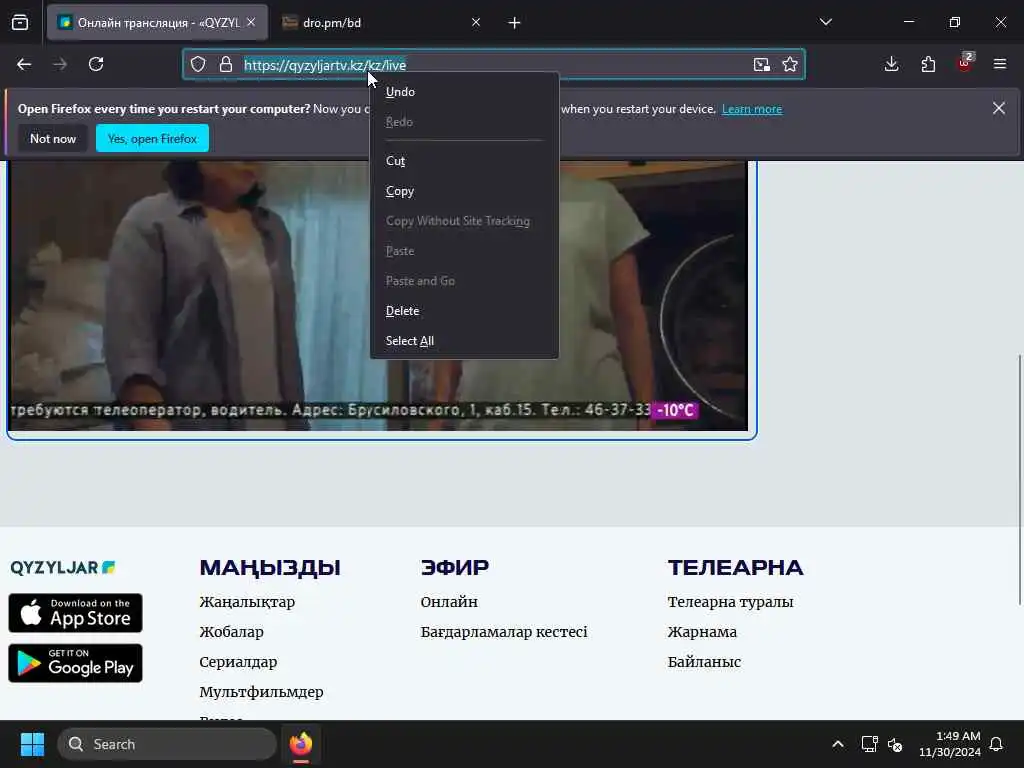Open Get it on Google Play badge
The width and height of the screenshot is (1024, 768).
click(x=76, y=663)
